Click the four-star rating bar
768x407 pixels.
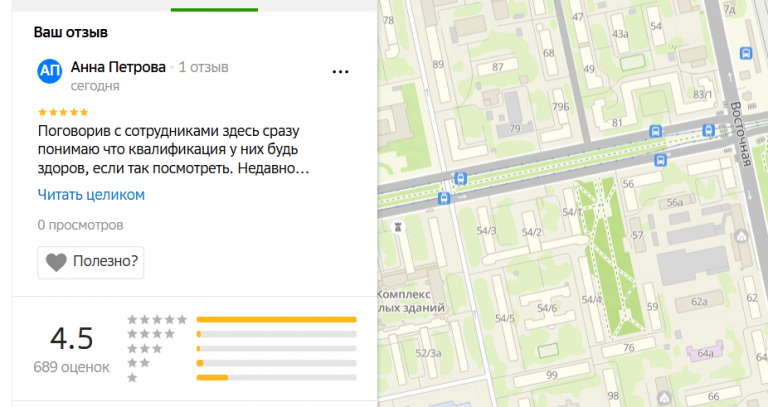pyautogui.click(x=276, y=334)
